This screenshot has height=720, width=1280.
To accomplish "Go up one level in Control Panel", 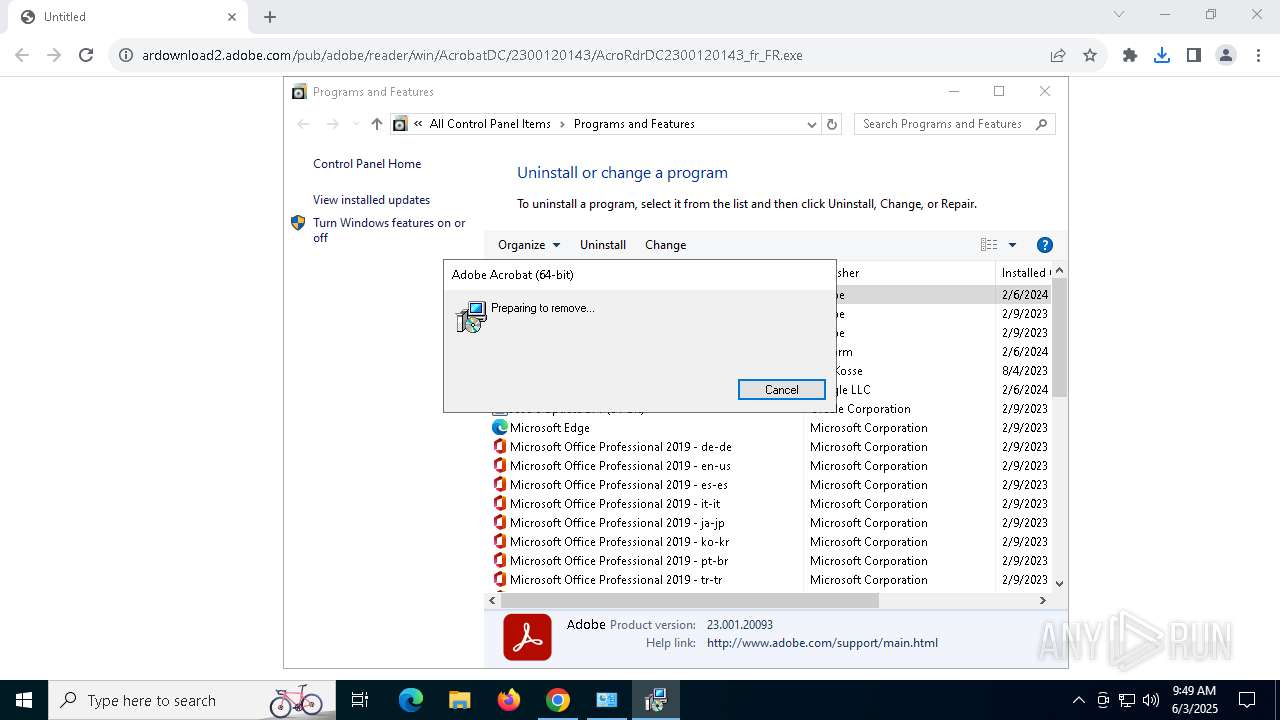I will pyautogui.click(x=376, y=124).
